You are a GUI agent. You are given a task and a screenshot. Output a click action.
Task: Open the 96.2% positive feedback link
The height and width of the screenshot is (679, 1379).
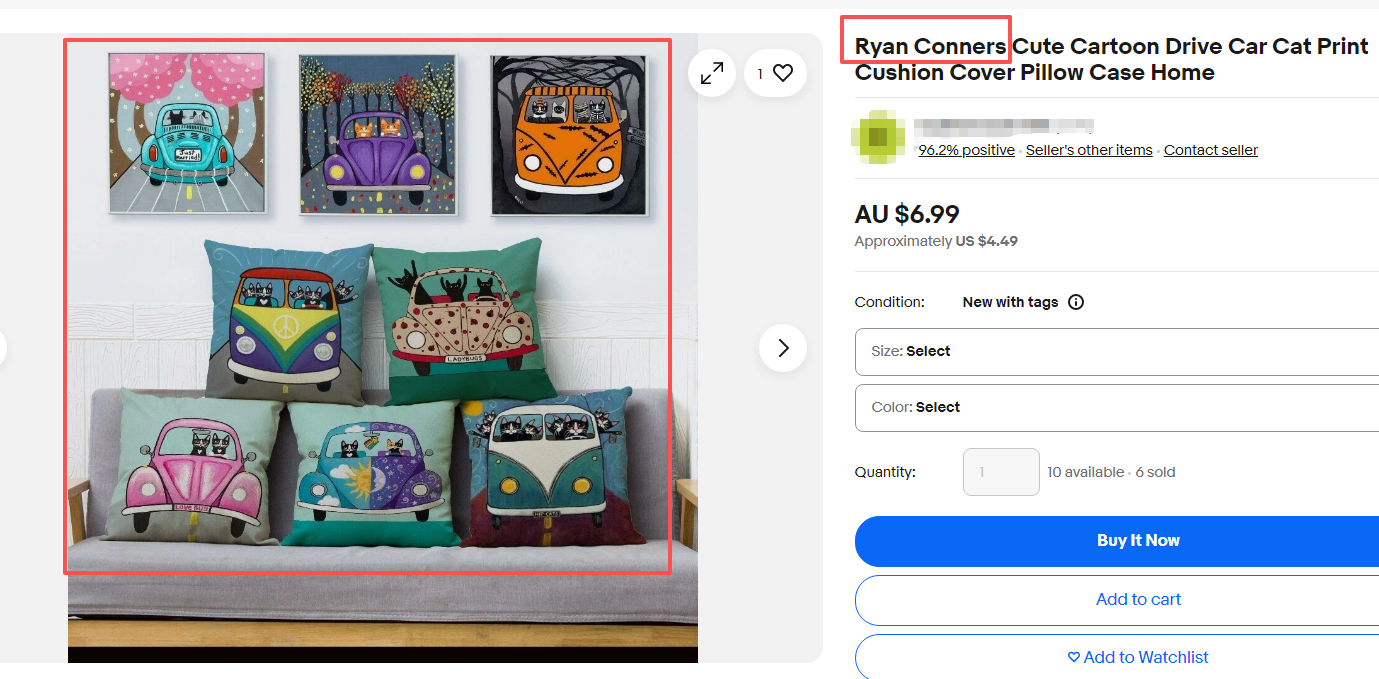(x=966, y=150)
